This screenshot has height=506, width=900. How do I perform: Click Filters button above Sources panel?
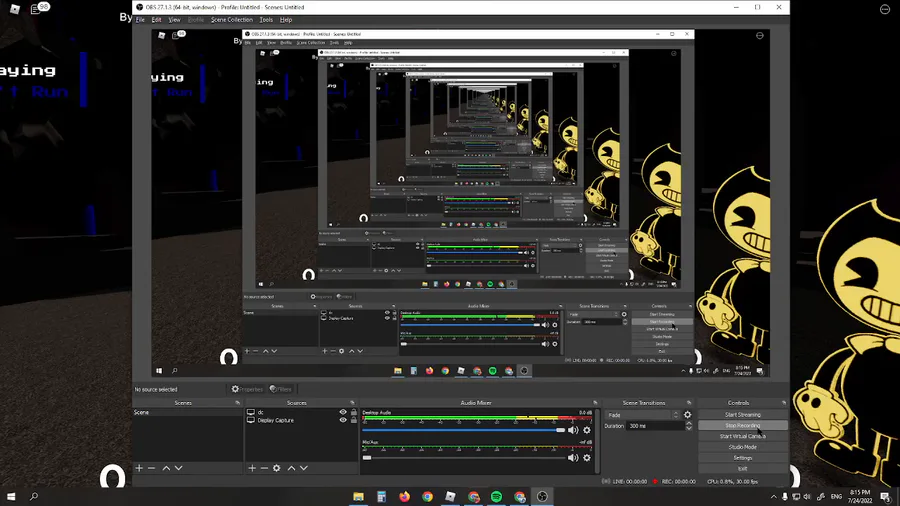pyautogui.click(x=281, y=389)
